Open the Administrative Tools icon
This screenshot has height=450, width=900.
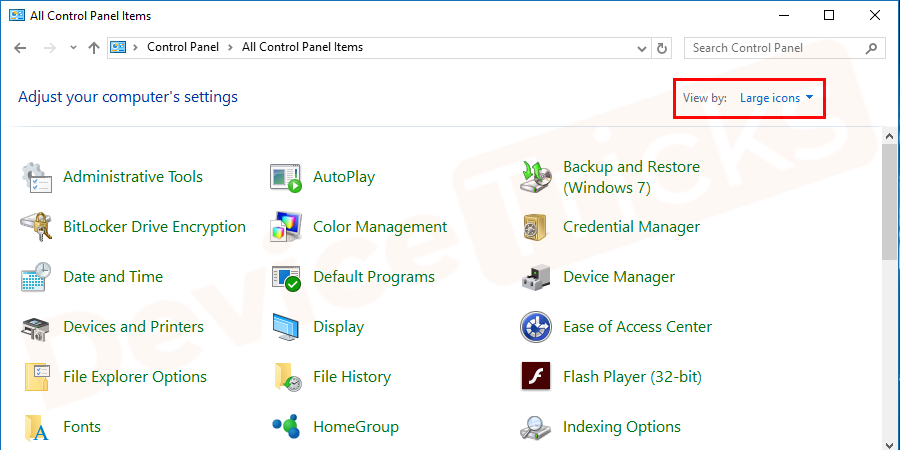point(37,177)
